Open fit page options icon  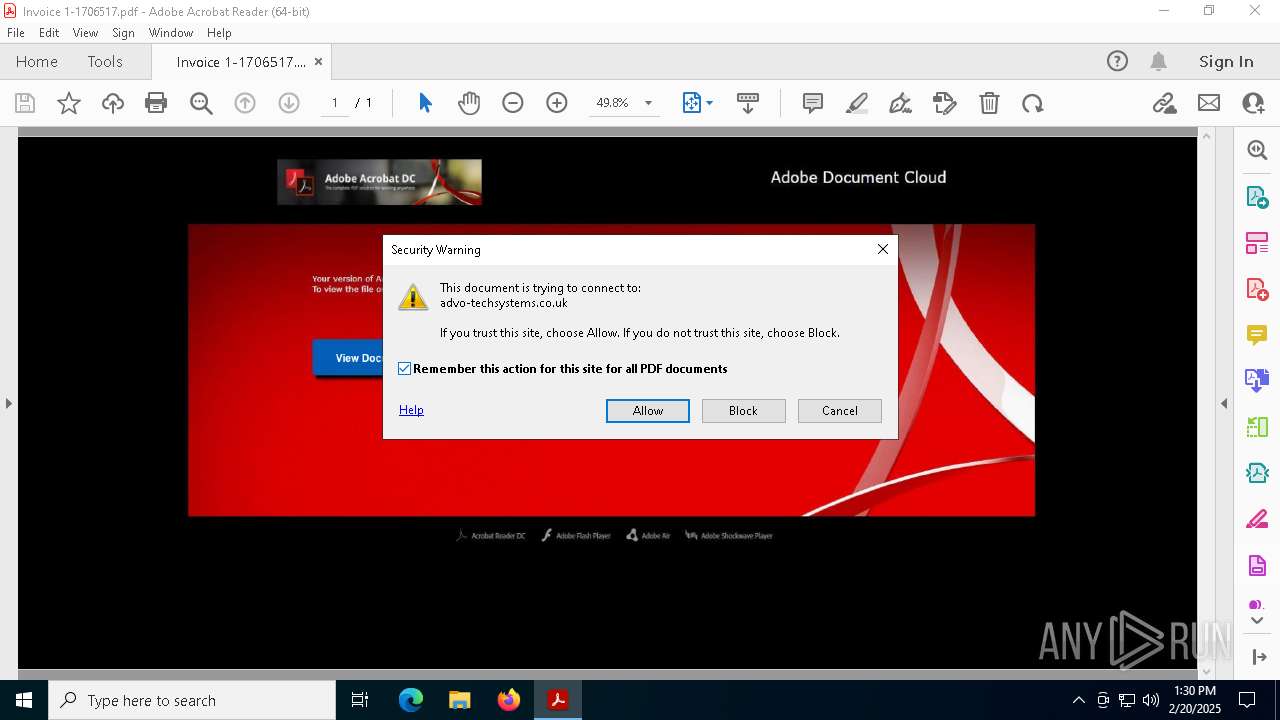tap(697, 103)
